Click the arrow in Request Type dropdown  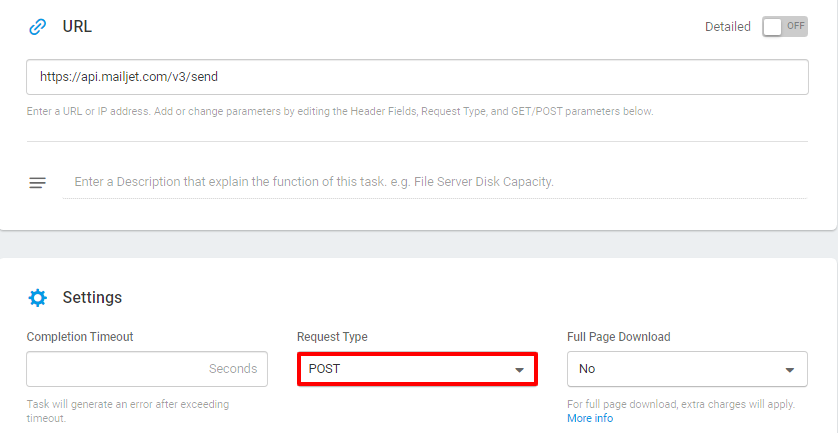point(519,370)
